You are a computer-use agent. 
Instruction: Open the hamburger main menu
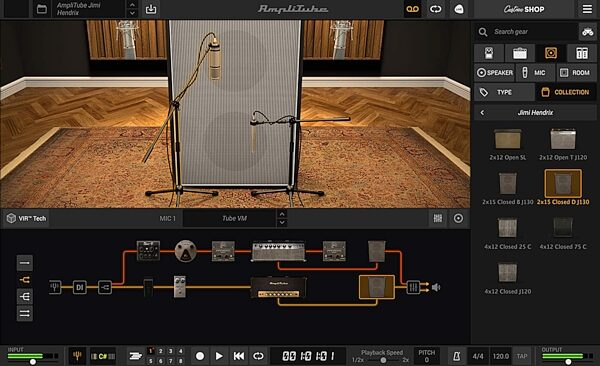pos(587,9)
